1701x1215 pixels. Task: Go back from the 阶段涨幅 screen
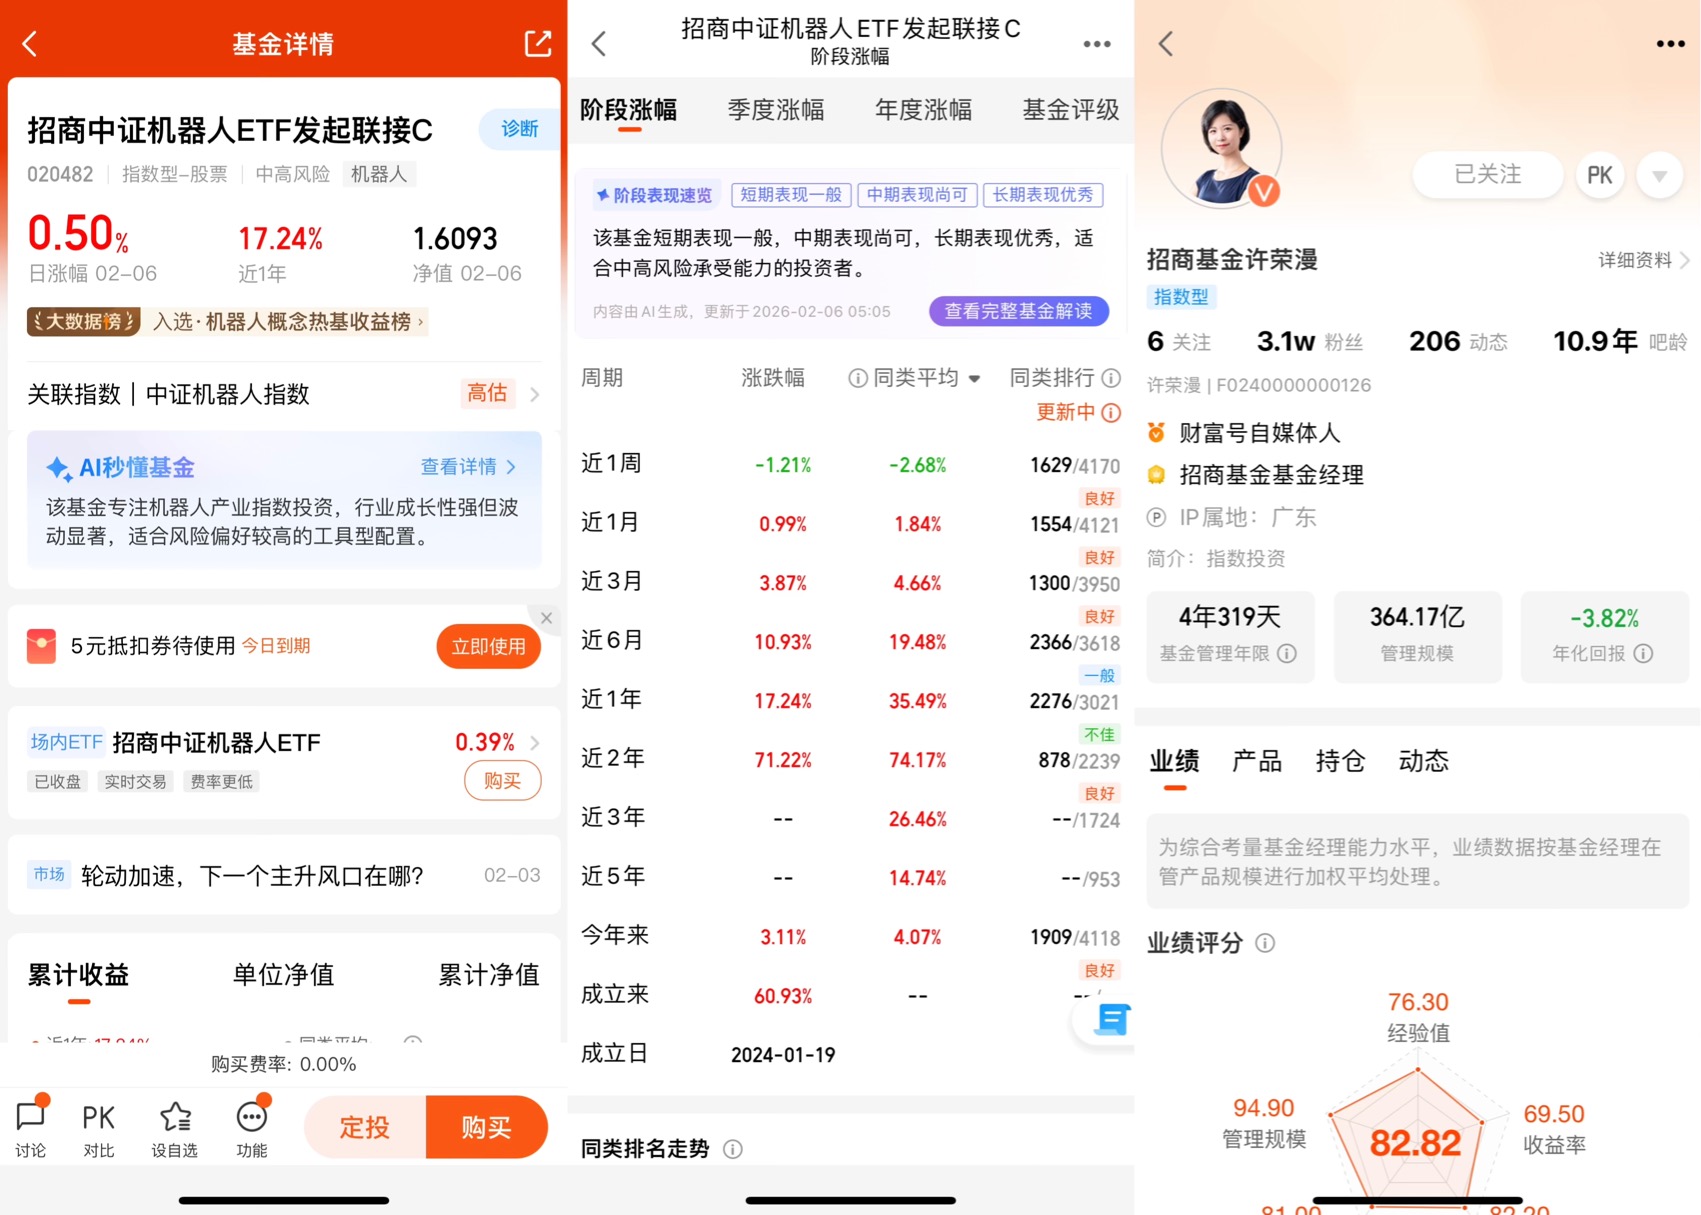click(599, 44)
